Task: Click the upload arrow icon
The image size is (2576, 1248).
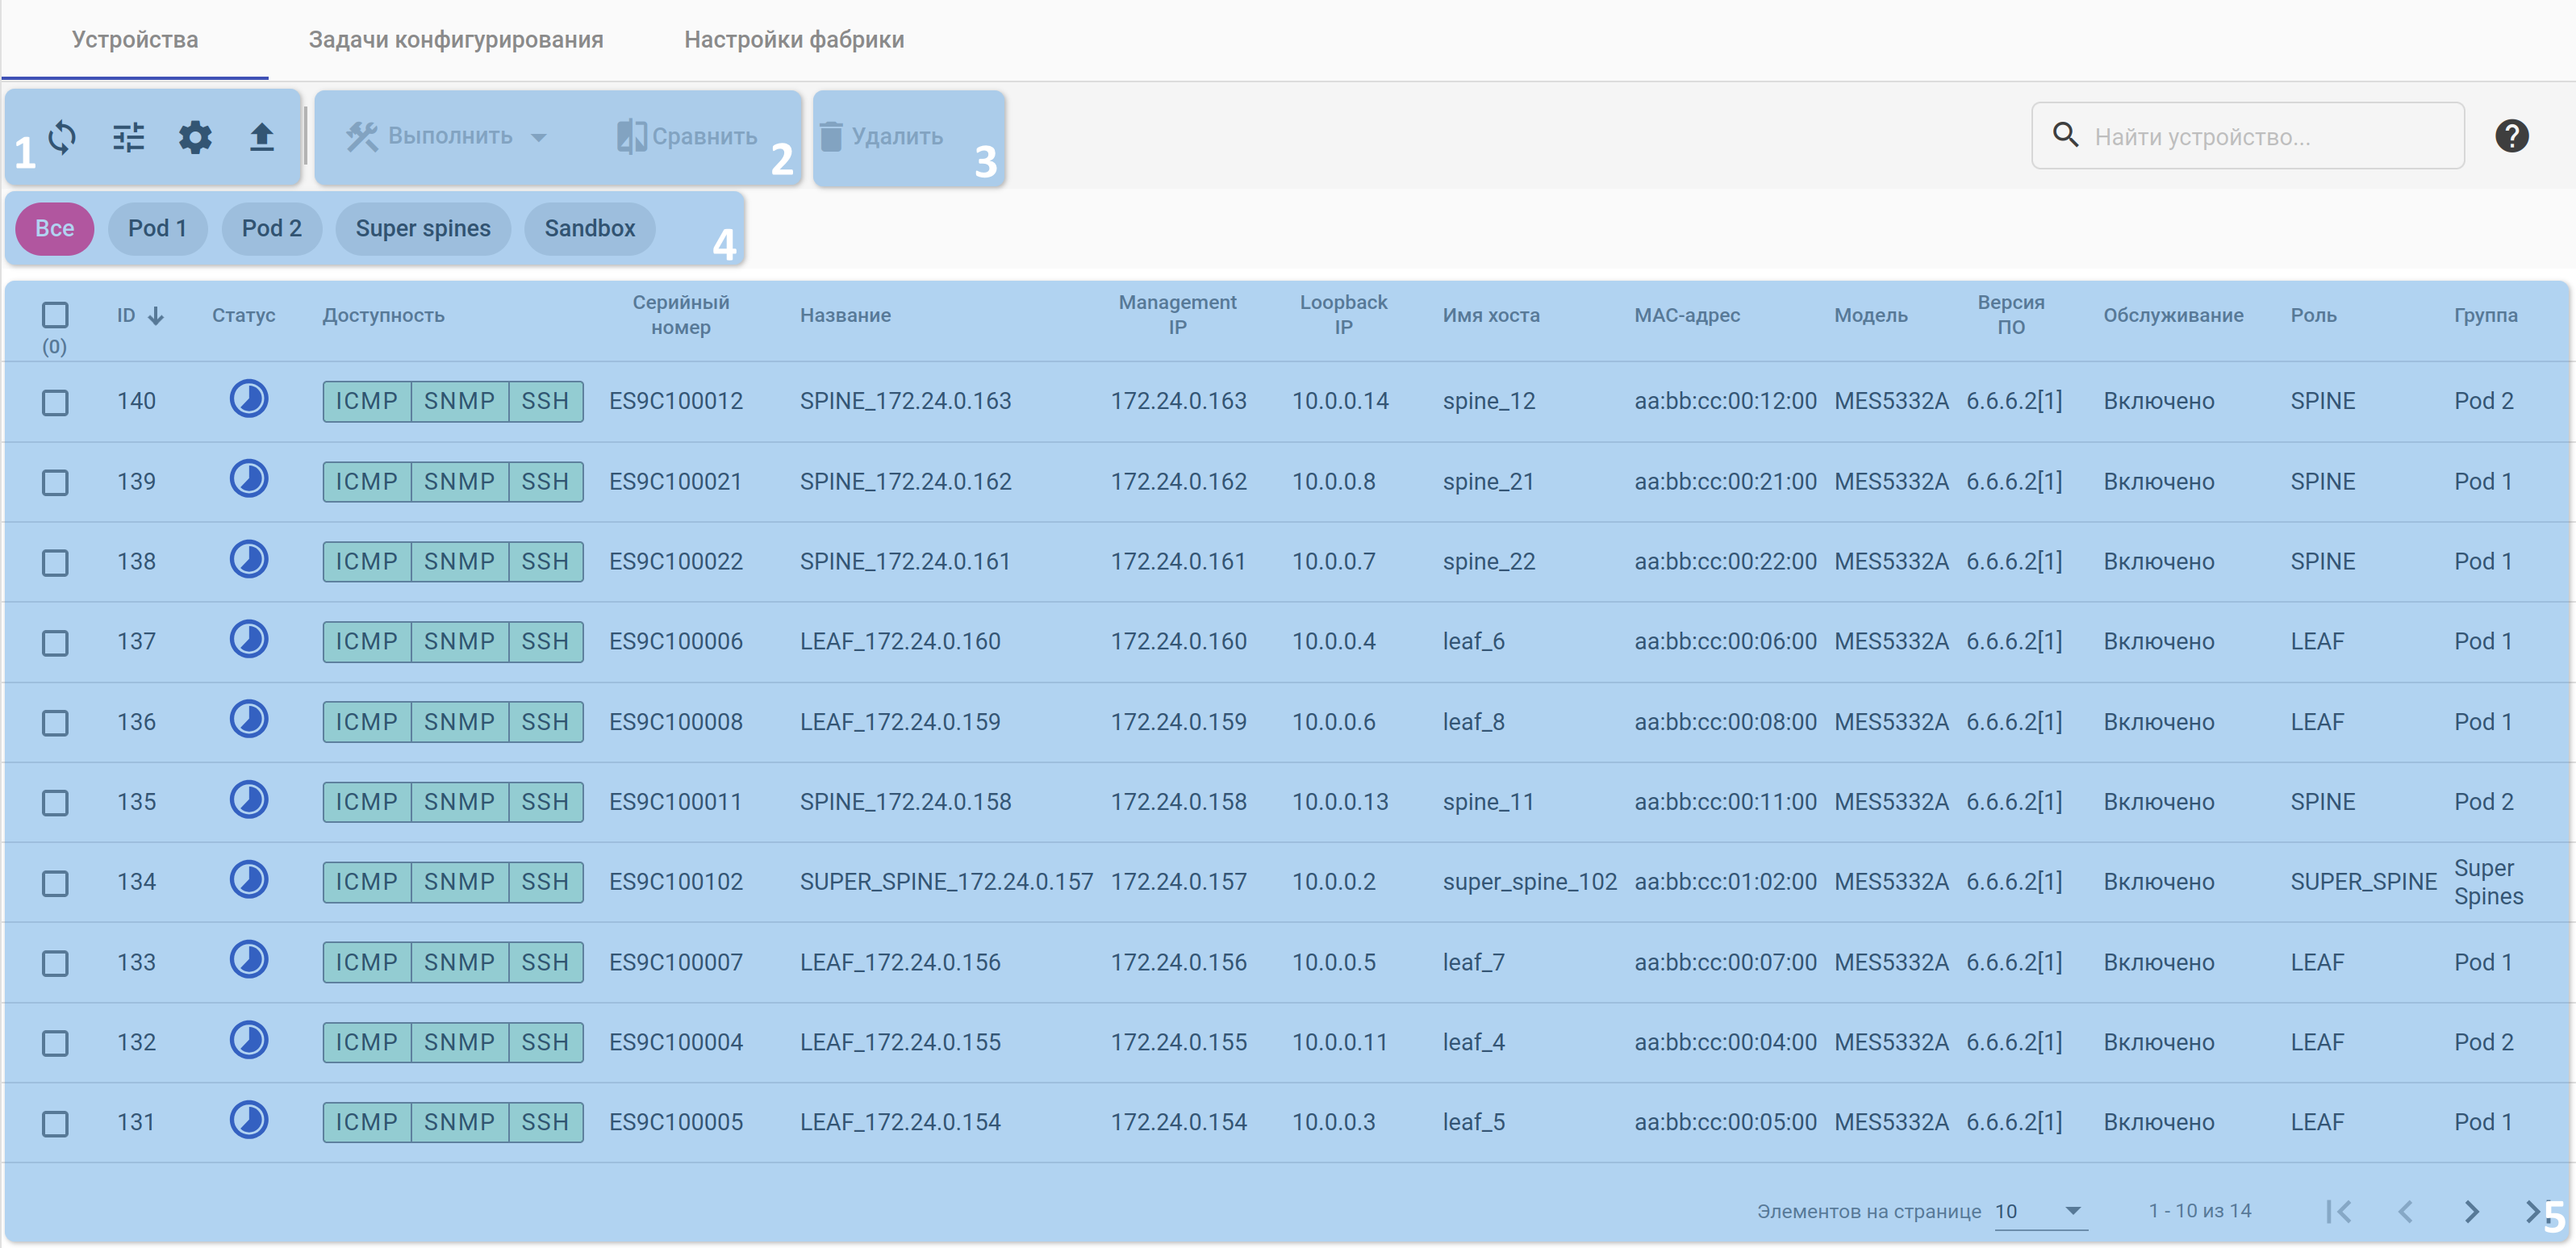Action: coord(261,137)
